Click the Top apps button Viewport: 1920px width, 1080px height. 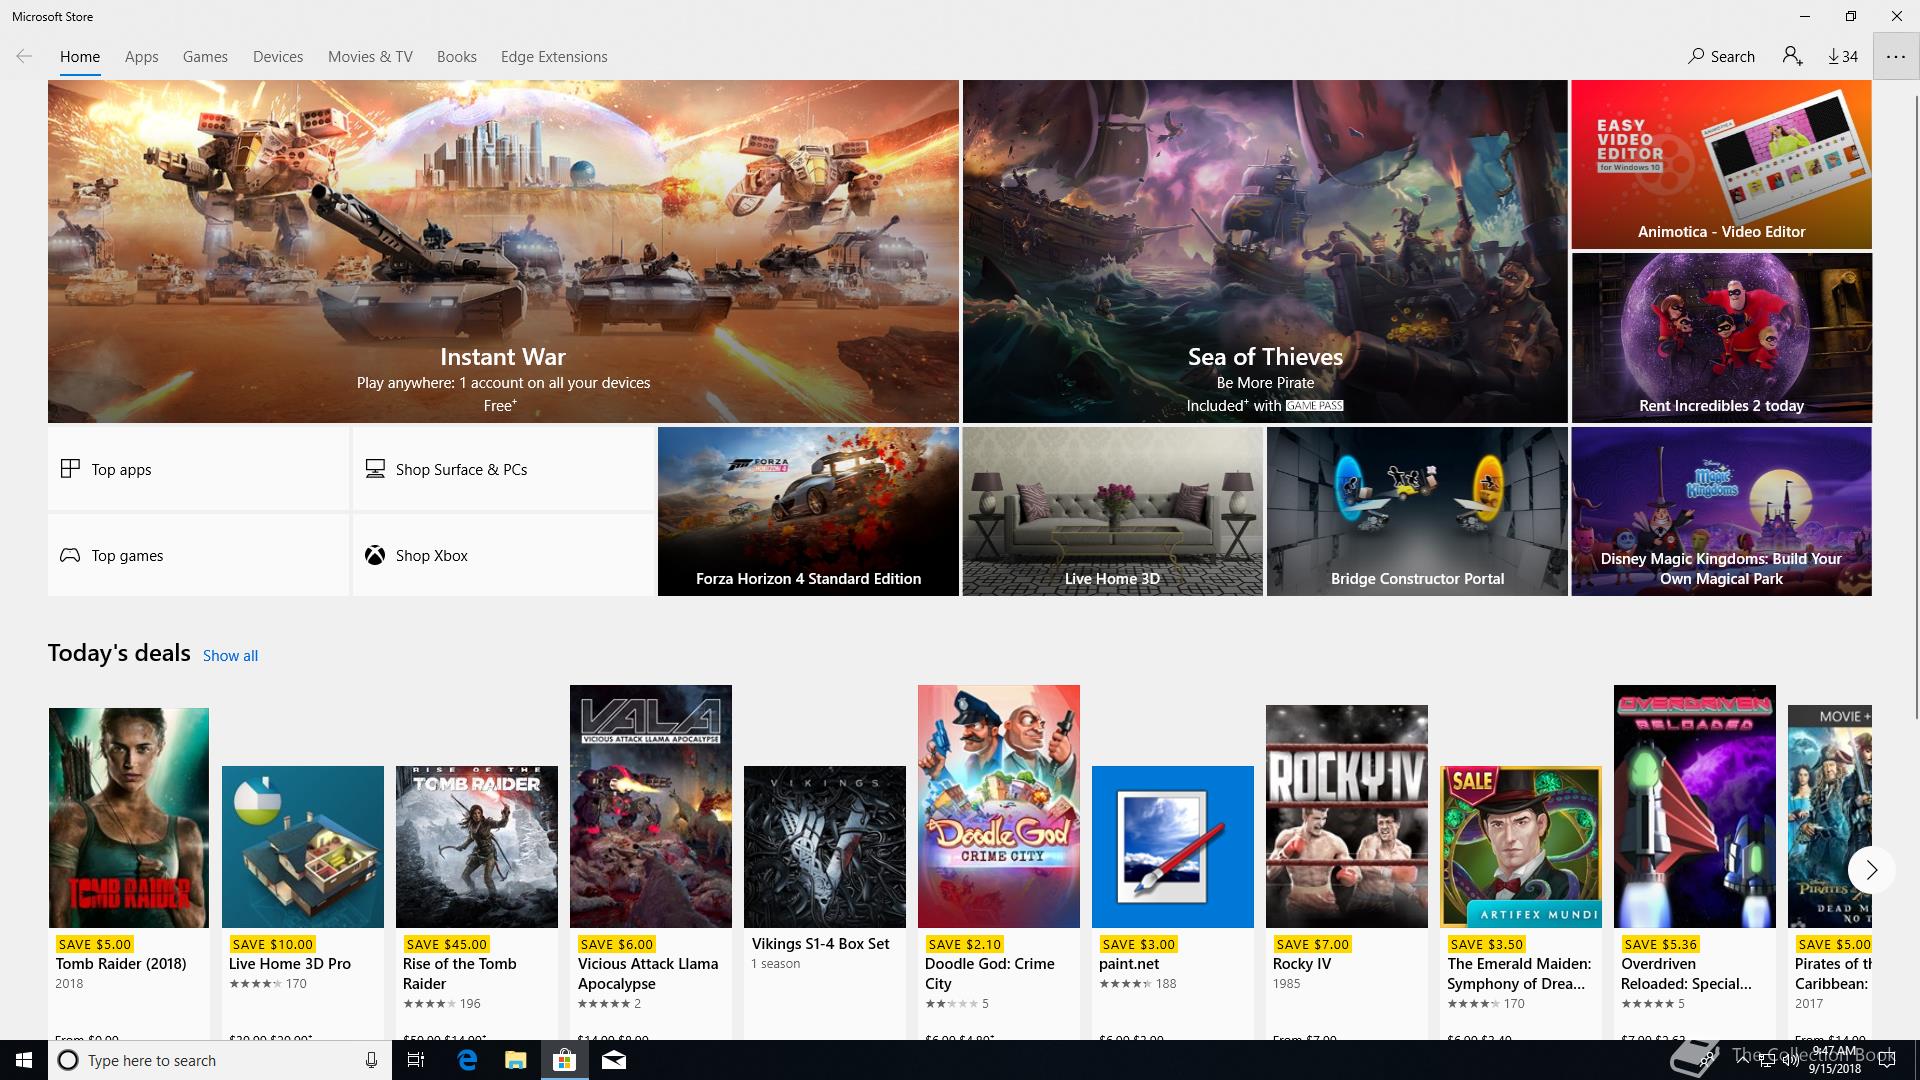[198, 469]
